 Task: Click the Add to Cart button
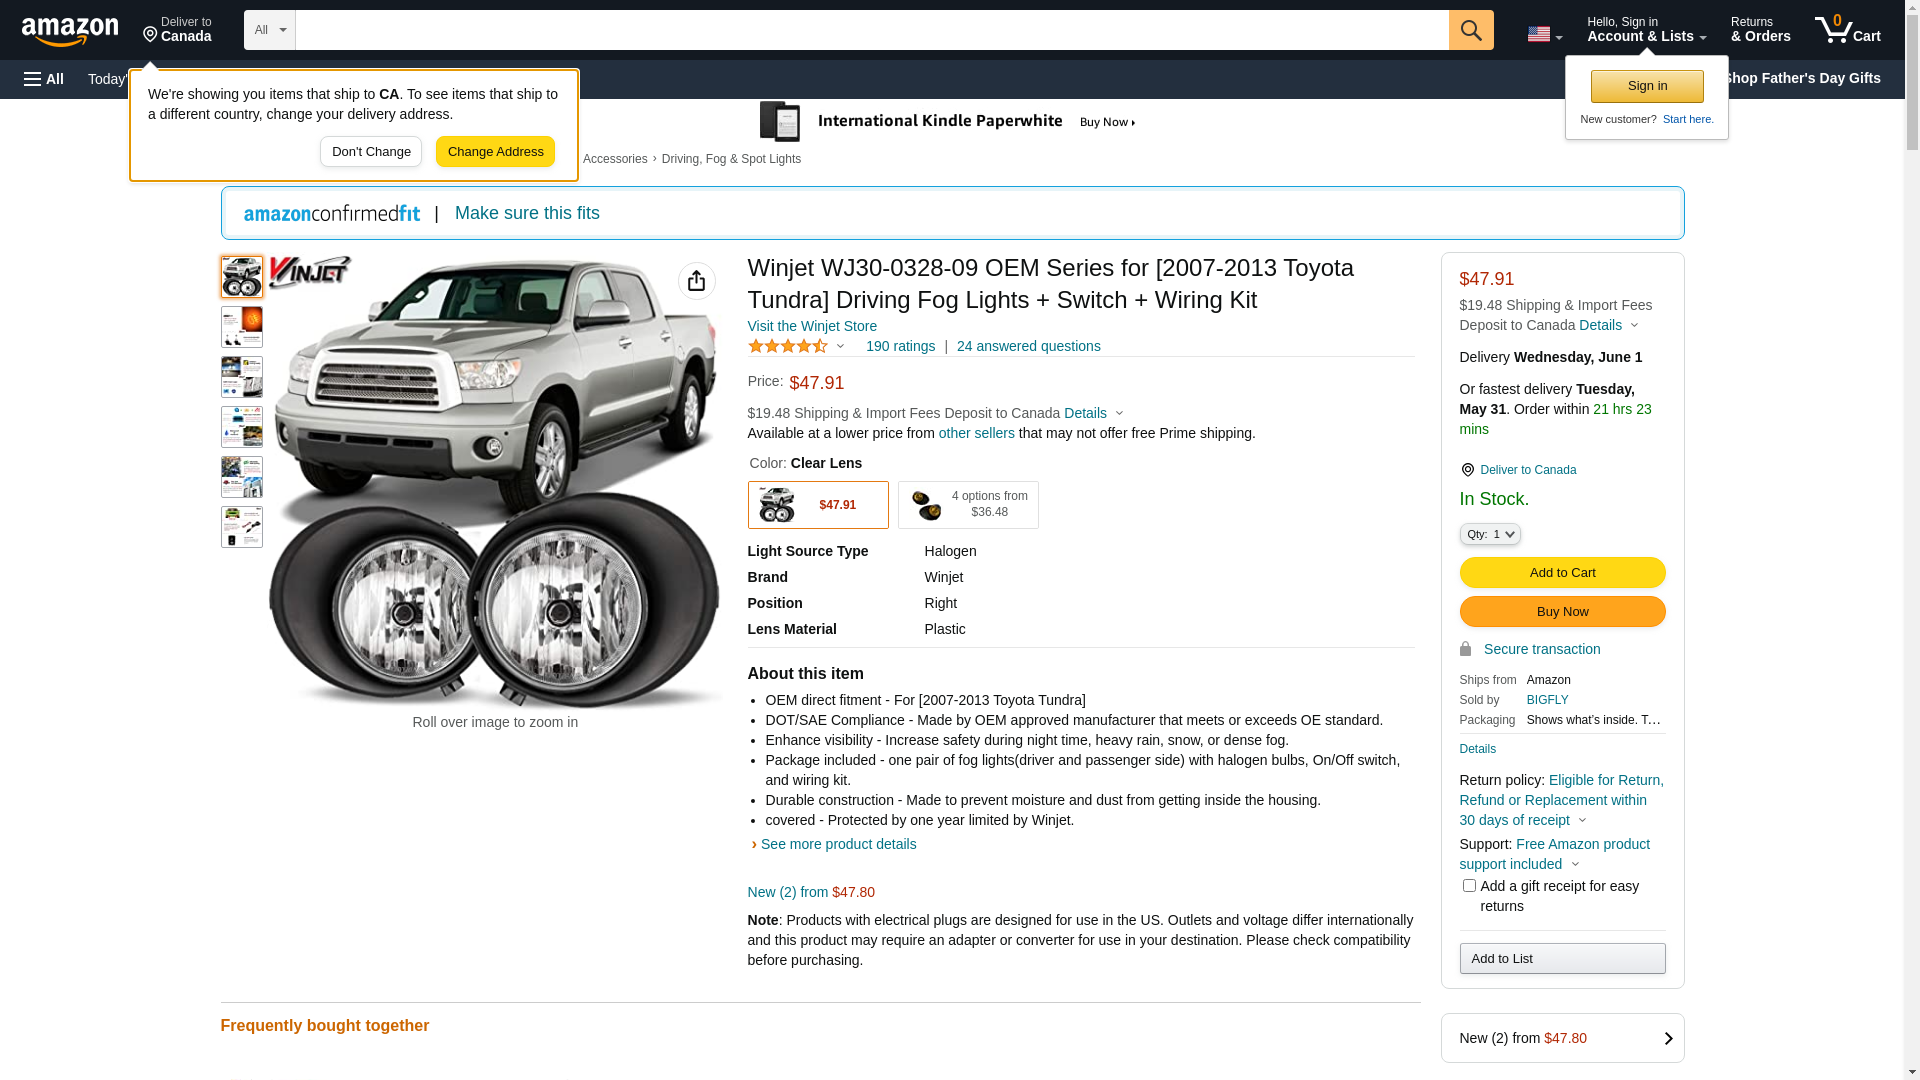pyautogui.click(x=1561, y=572)
